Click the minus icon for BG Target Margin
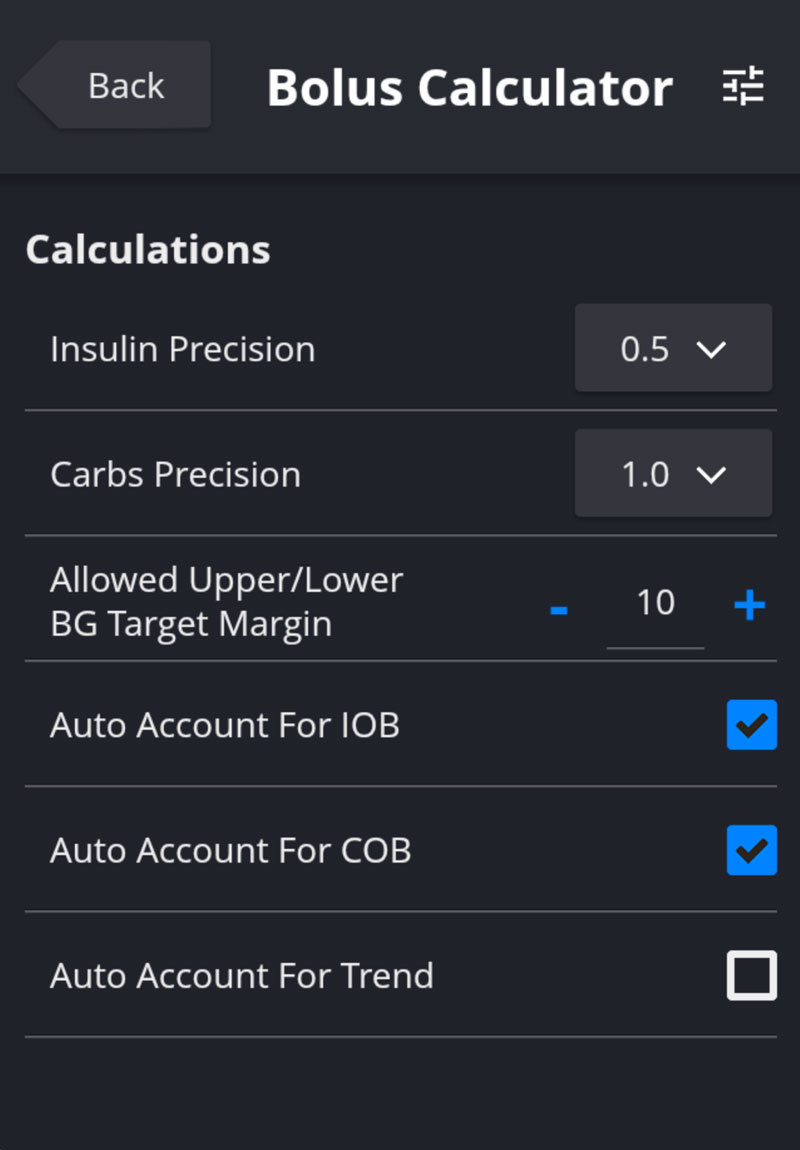This screenshot has height=1150, width=800. coord(559,607)
